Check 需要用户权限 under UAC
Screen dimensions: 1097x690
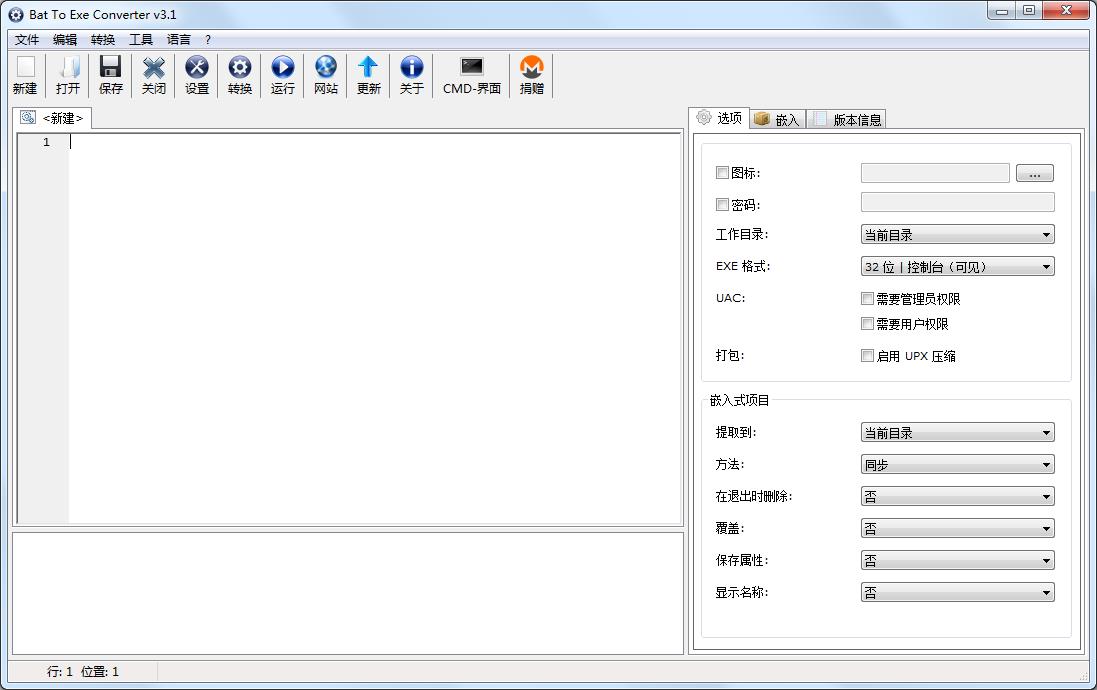(x=868, y=323)
